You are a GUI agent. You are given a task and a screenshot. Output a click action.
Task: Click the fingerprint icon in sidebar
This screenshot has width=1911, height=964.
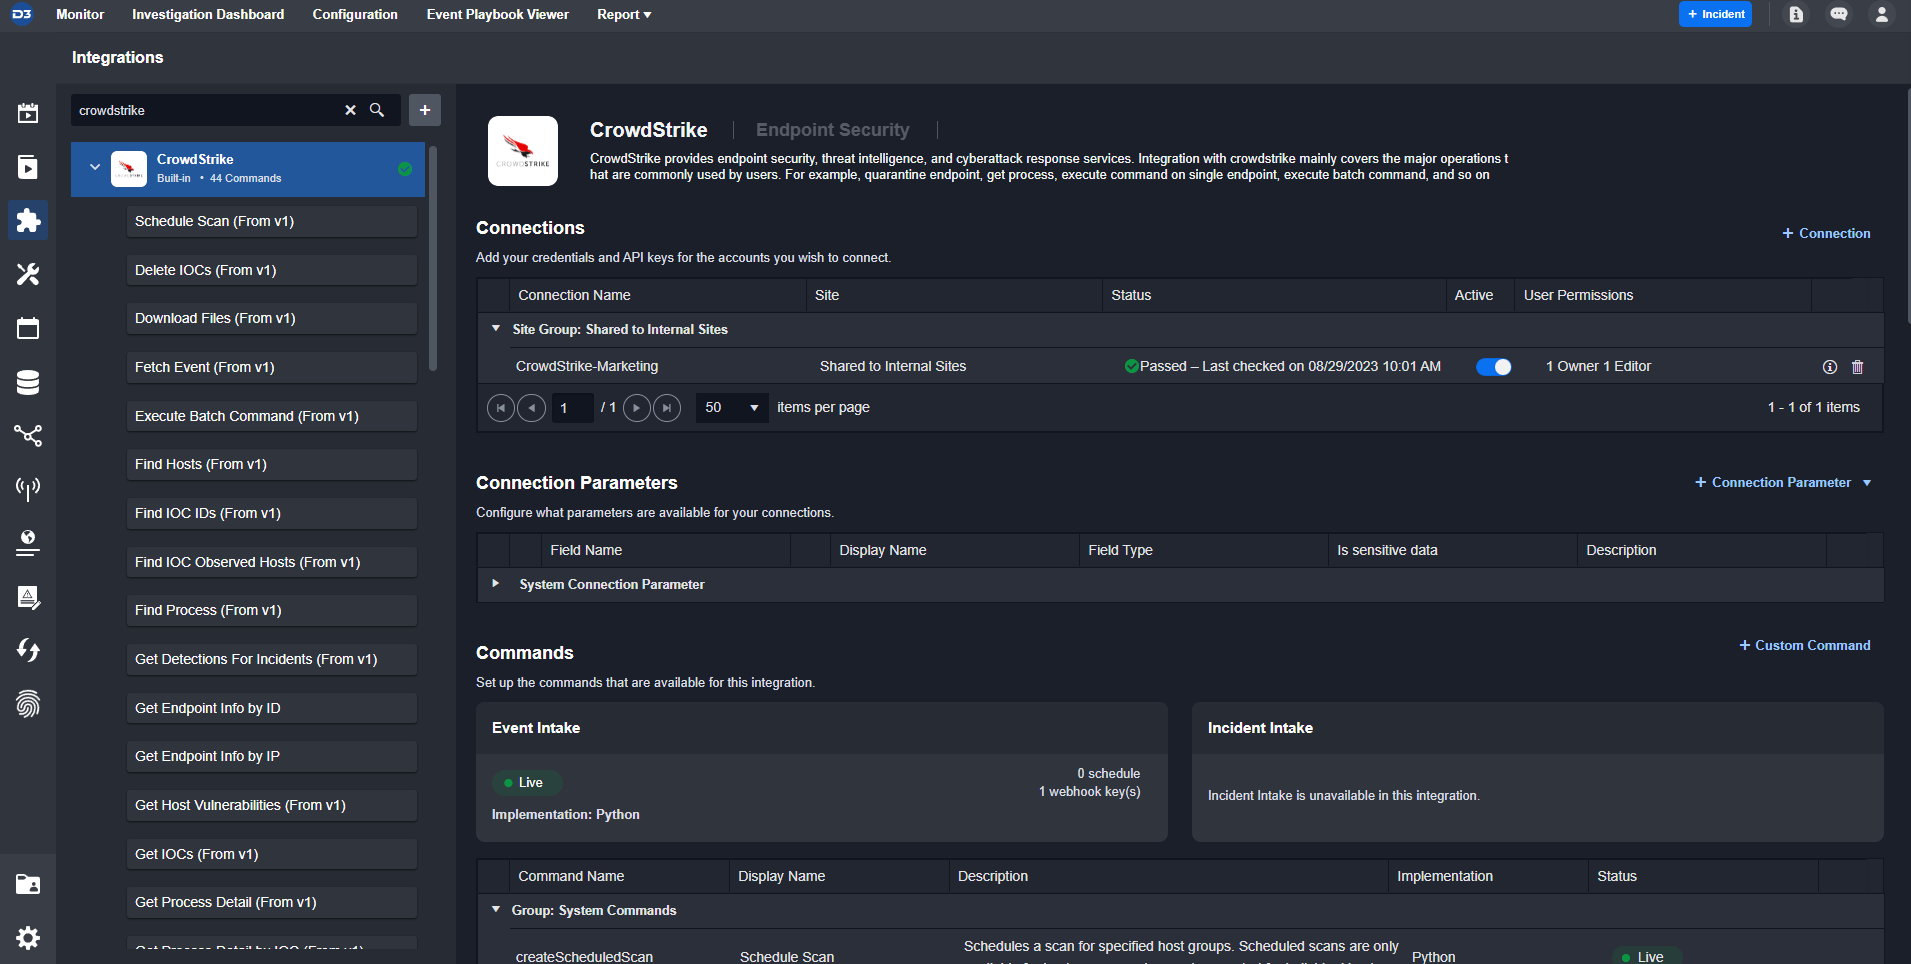tap(28, 705)
